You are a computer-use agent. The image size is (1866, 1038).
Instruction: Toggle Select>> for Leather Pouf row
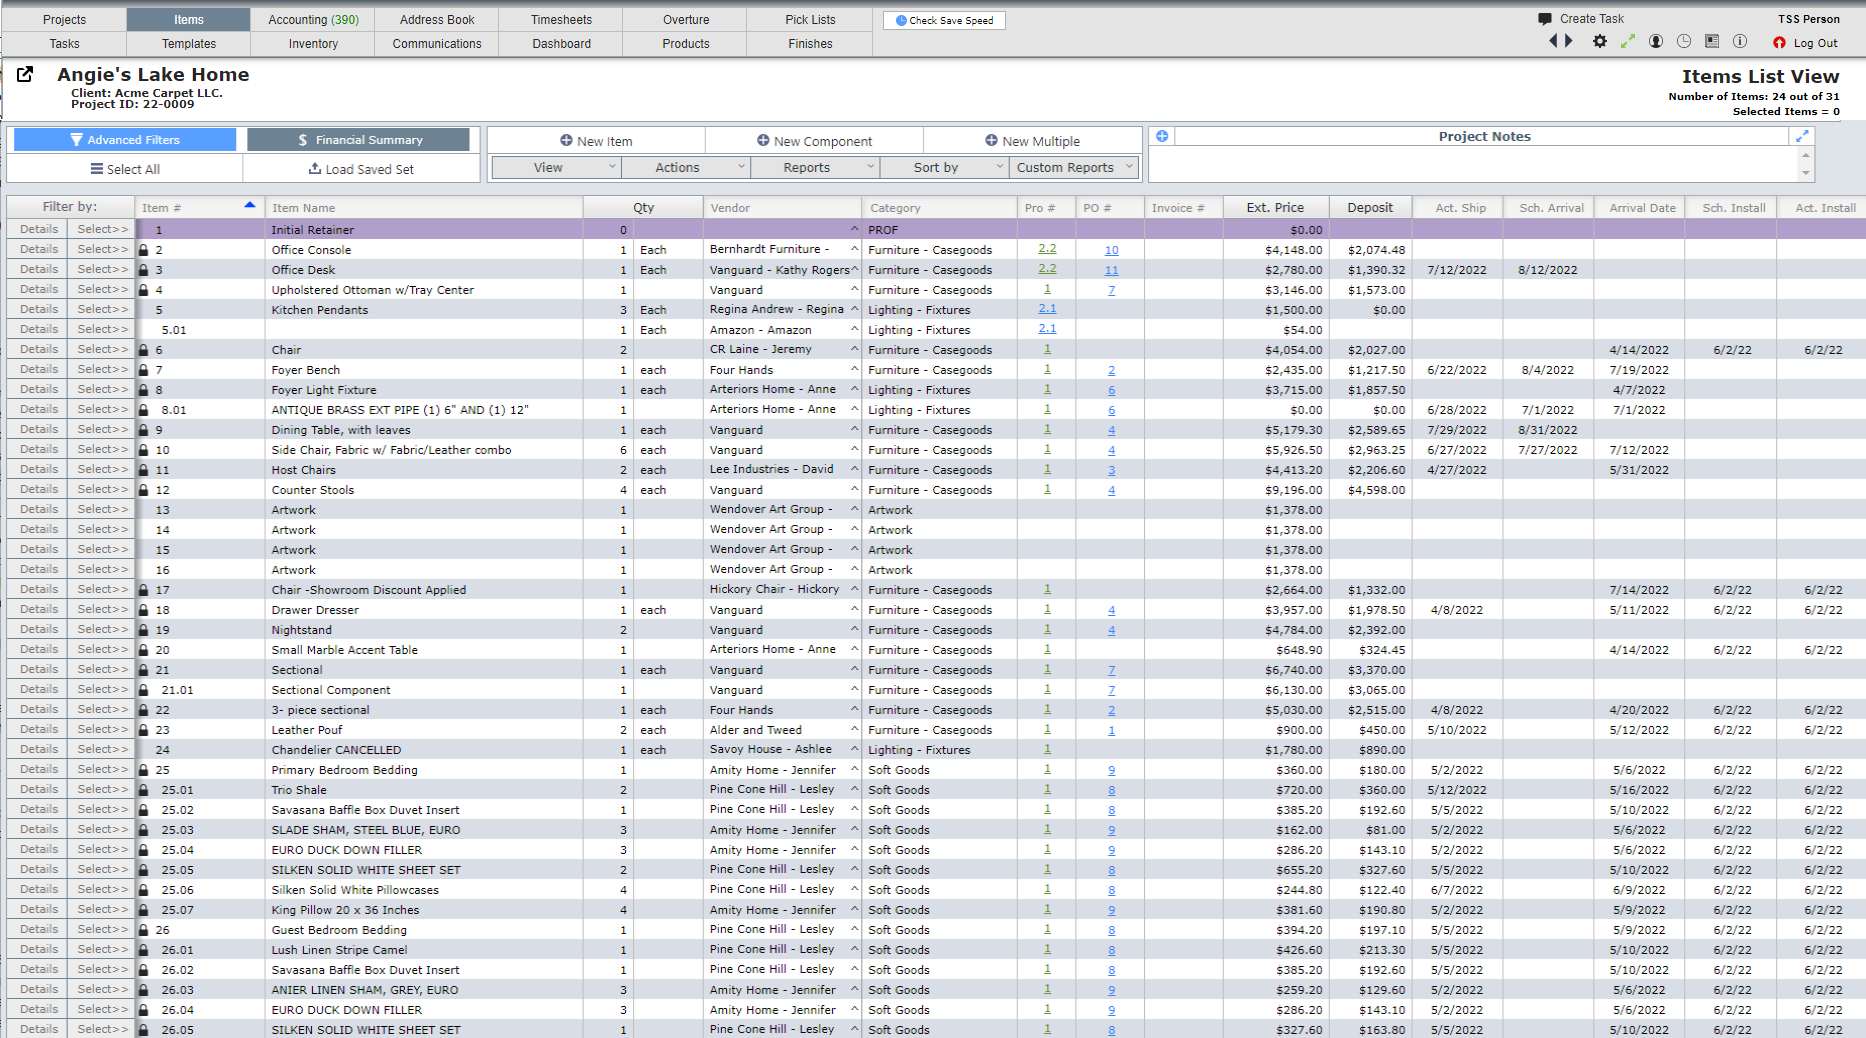[102, 729]
